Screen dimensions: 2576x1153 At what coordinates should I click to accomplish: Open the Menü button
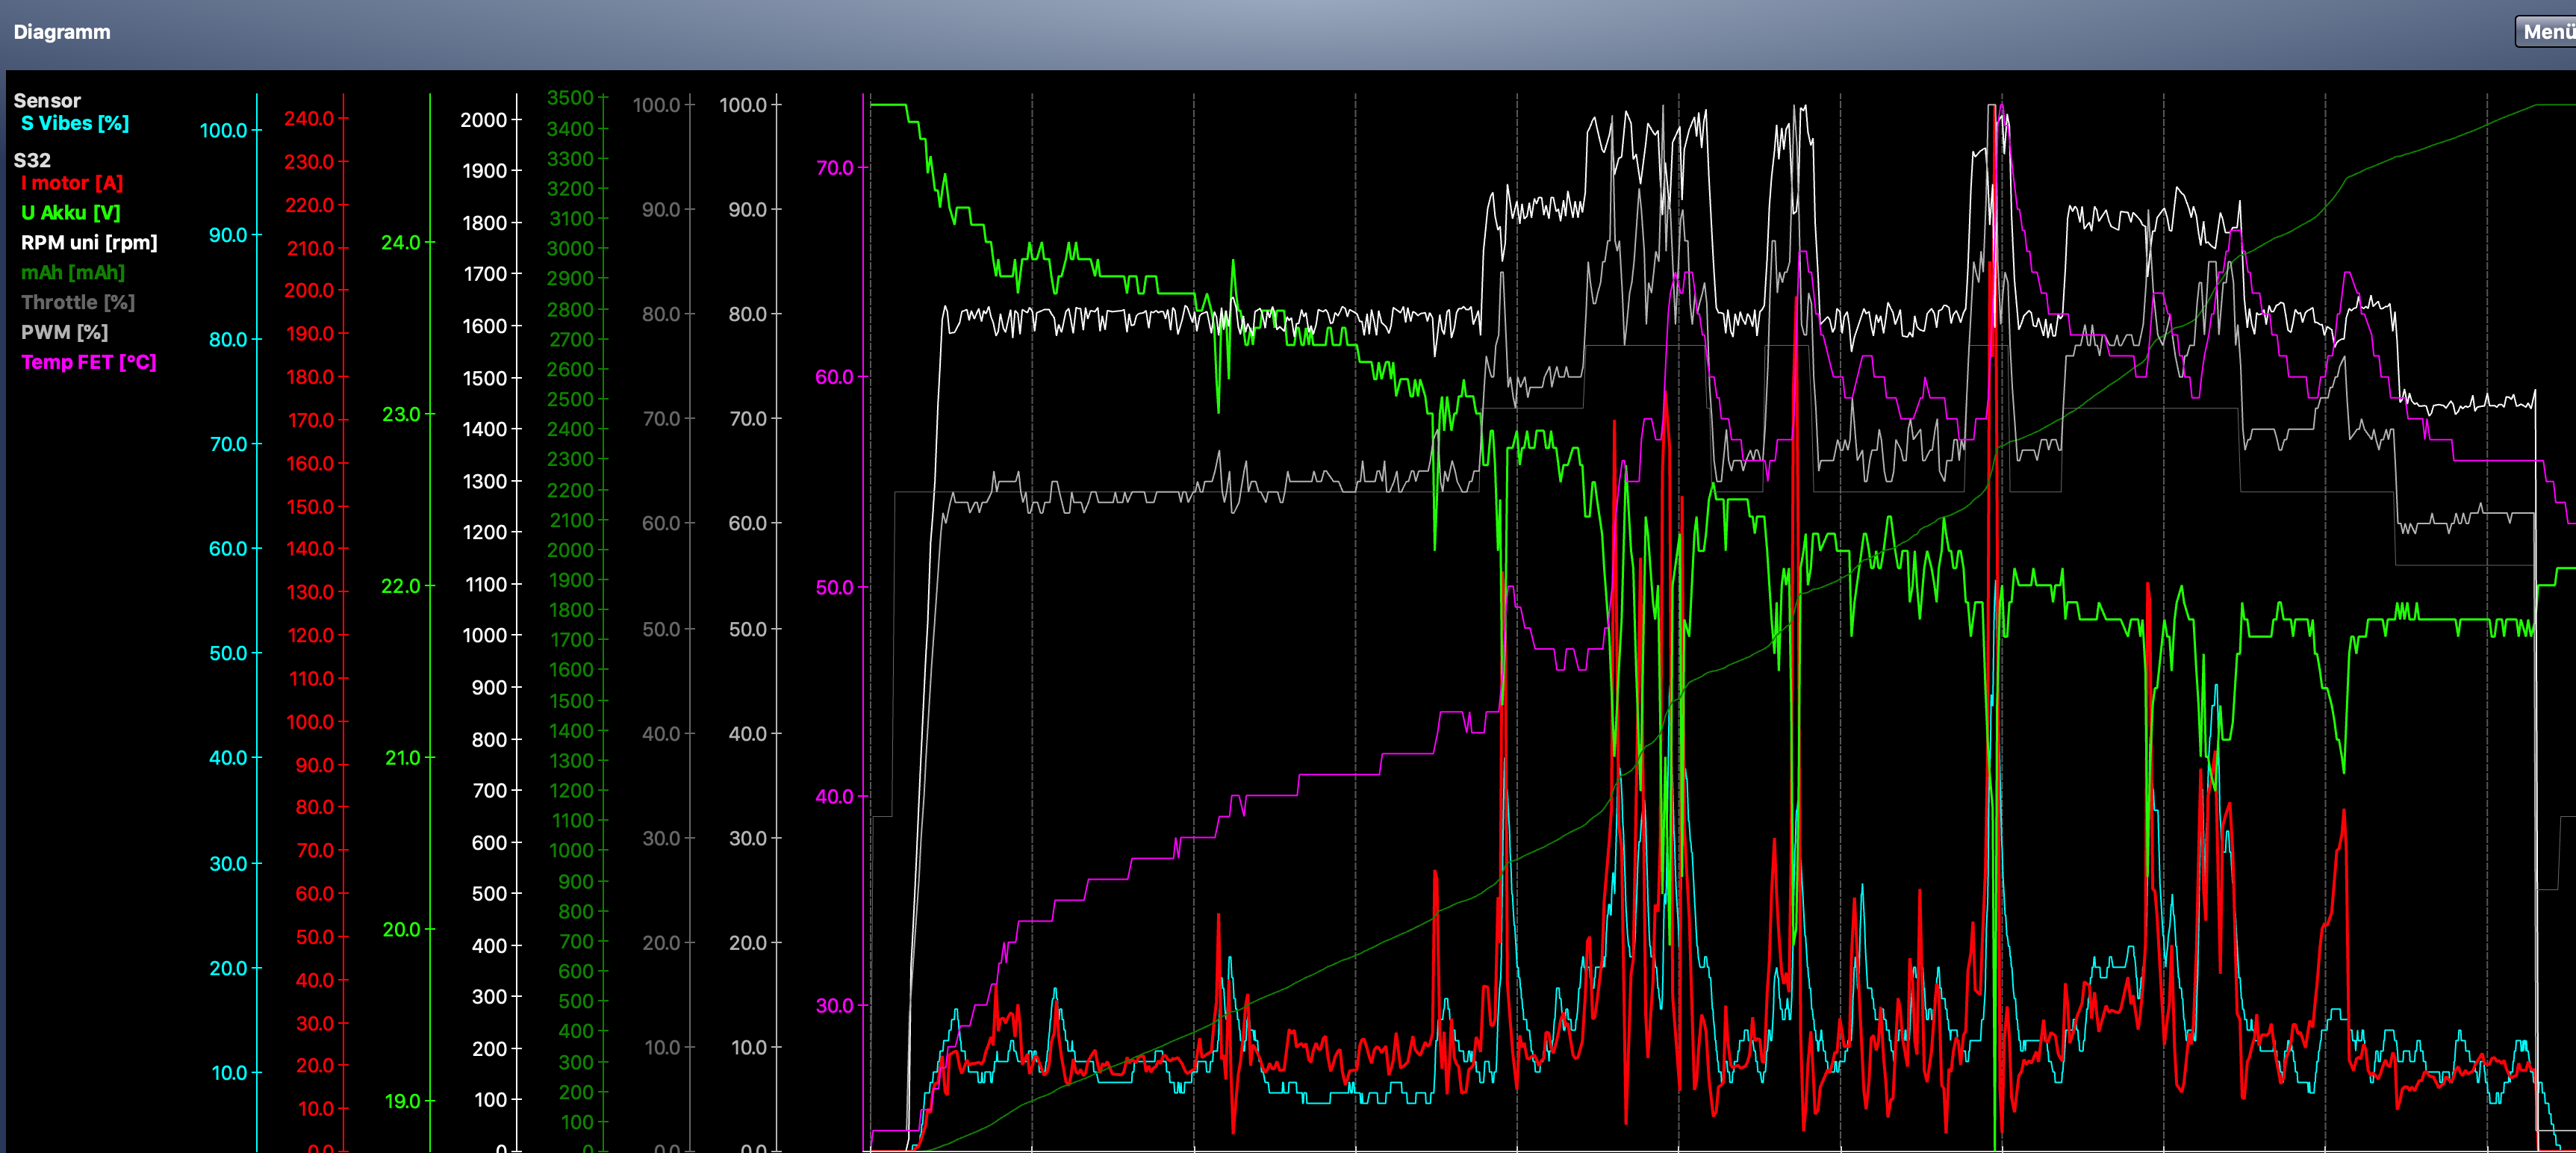pyautogui.click(x=2546, y=32)
